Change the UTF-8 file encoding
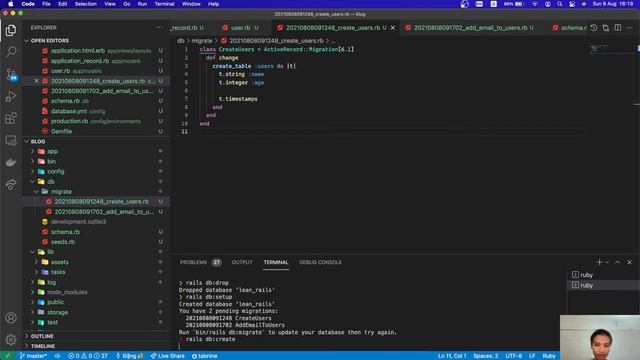The height and width of the screenshot is (360, 640). tap(513, 356)
